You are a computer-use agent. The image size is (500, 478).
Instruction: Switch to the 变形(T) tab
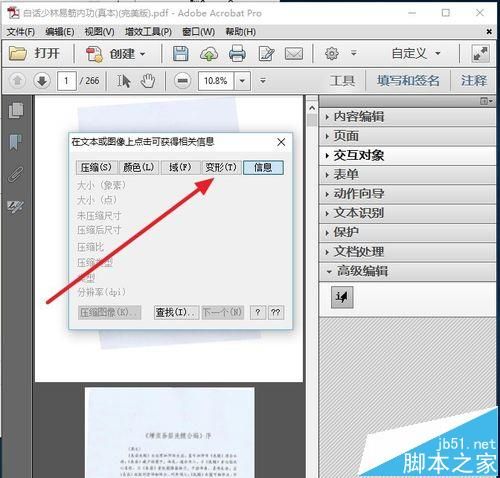(x=221, y=167)
